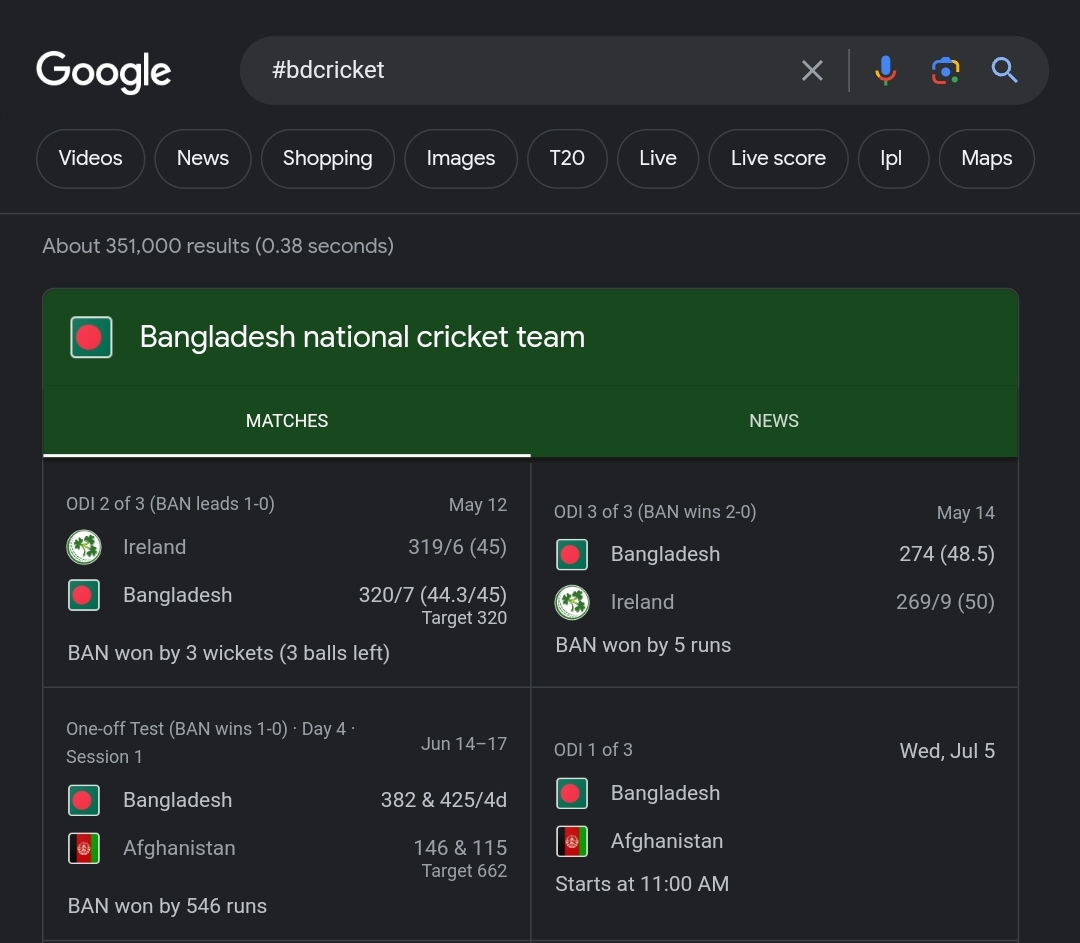
Task: Open the Maps filter chip
Action: (x=986, y=158)
